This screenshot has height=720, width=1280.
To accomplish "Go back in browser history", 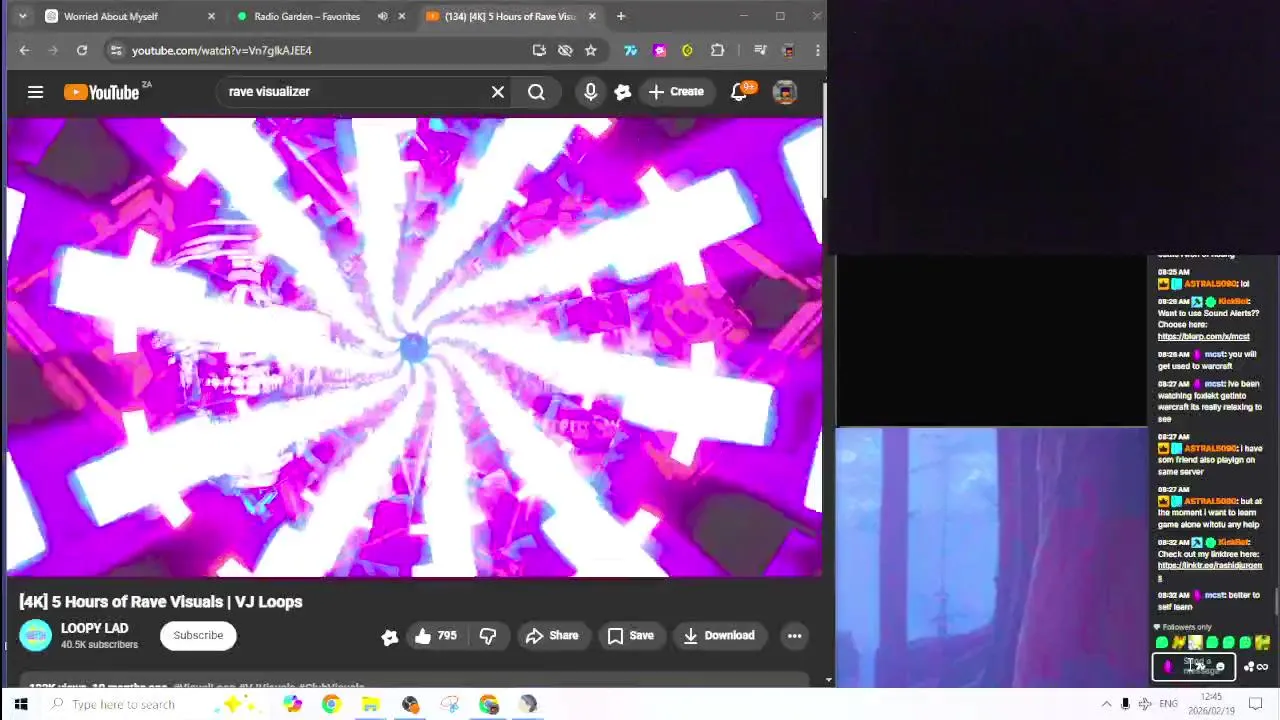I will [x=25, y=50].
